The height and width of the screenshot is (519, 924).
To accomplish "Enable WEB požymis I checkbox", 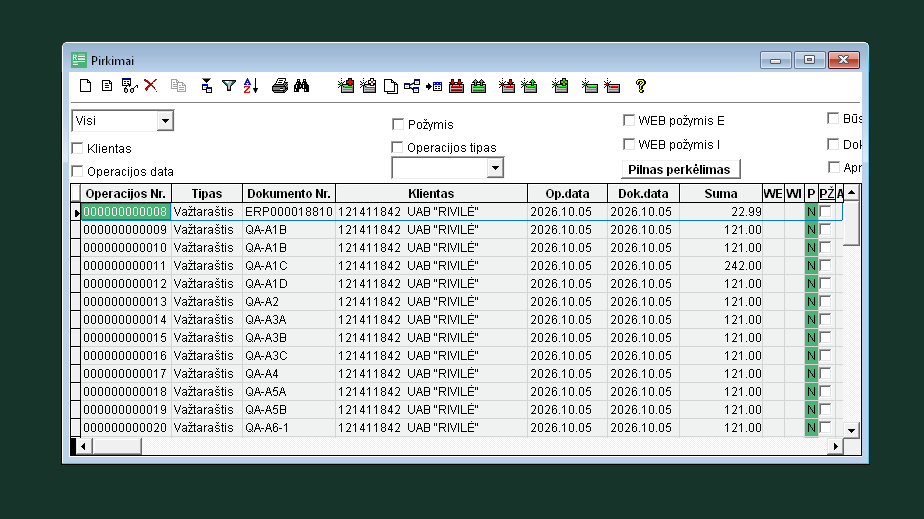I will coord(629,144).
